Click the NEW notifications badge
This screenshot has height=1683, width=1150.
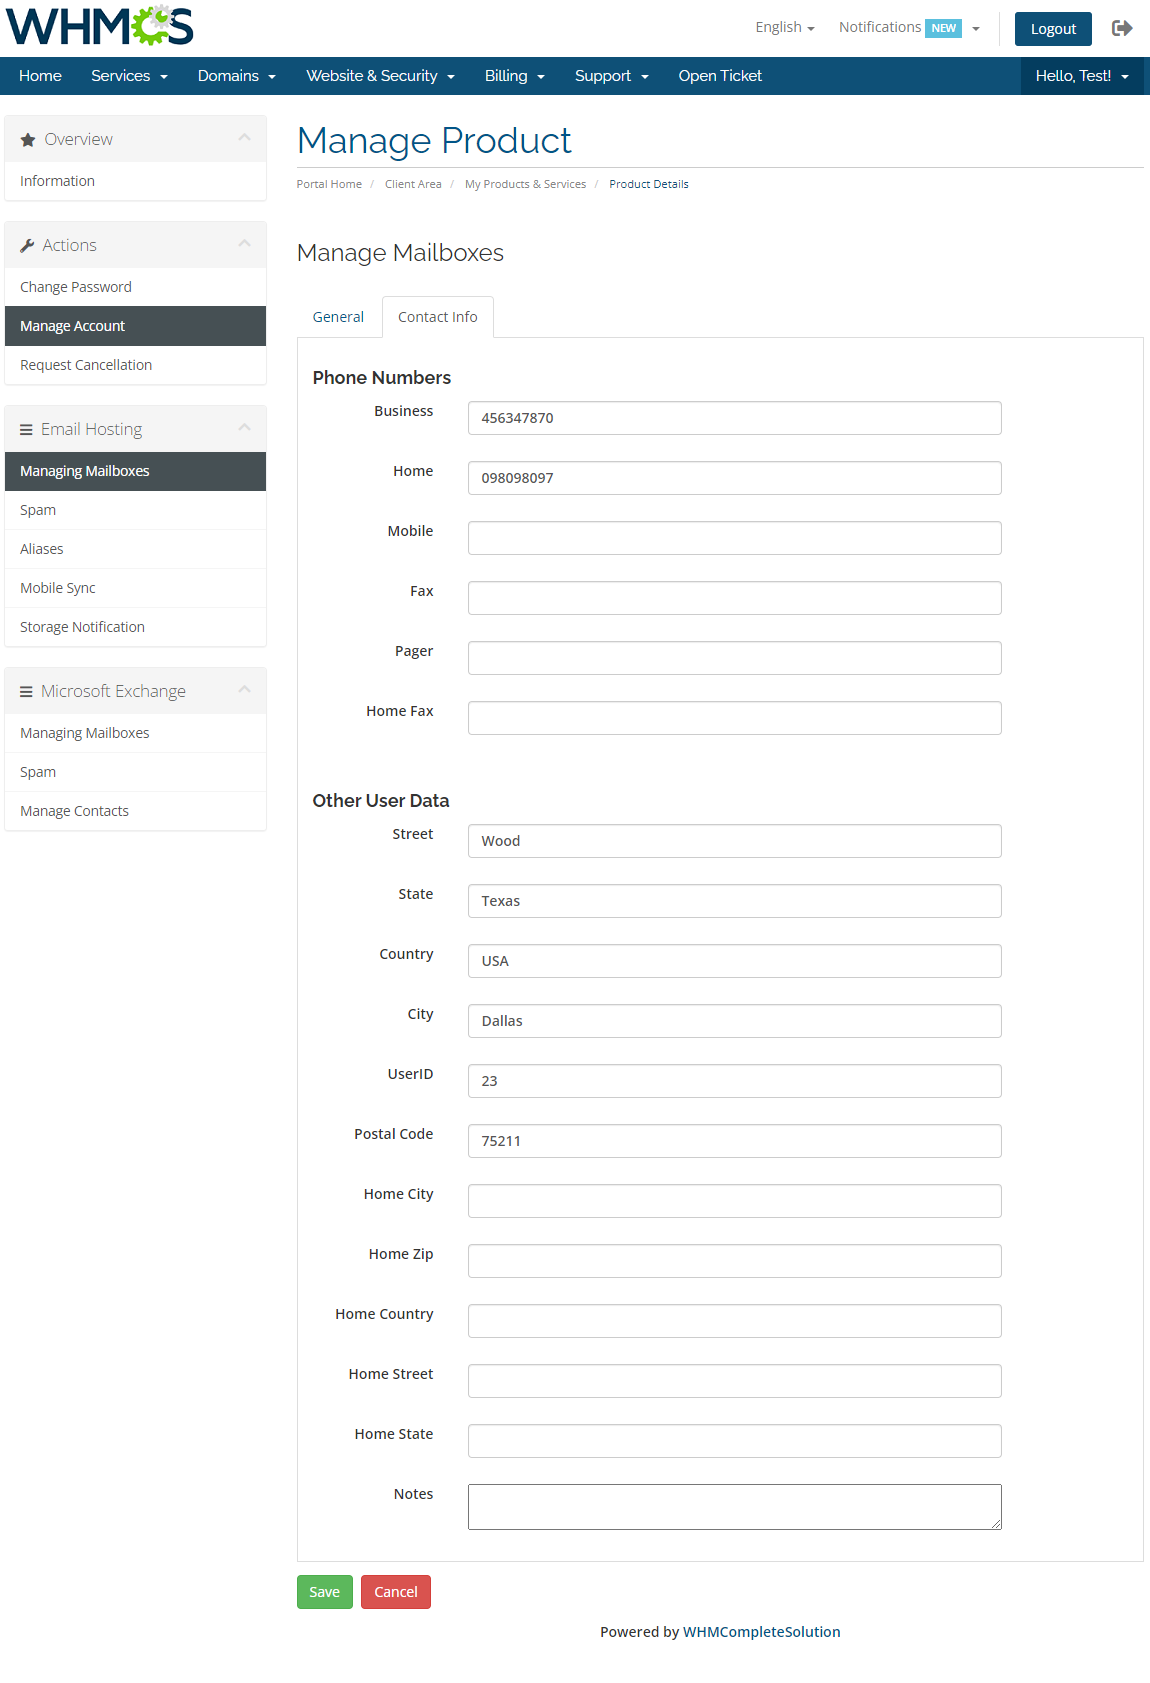[x=943, y=28]
